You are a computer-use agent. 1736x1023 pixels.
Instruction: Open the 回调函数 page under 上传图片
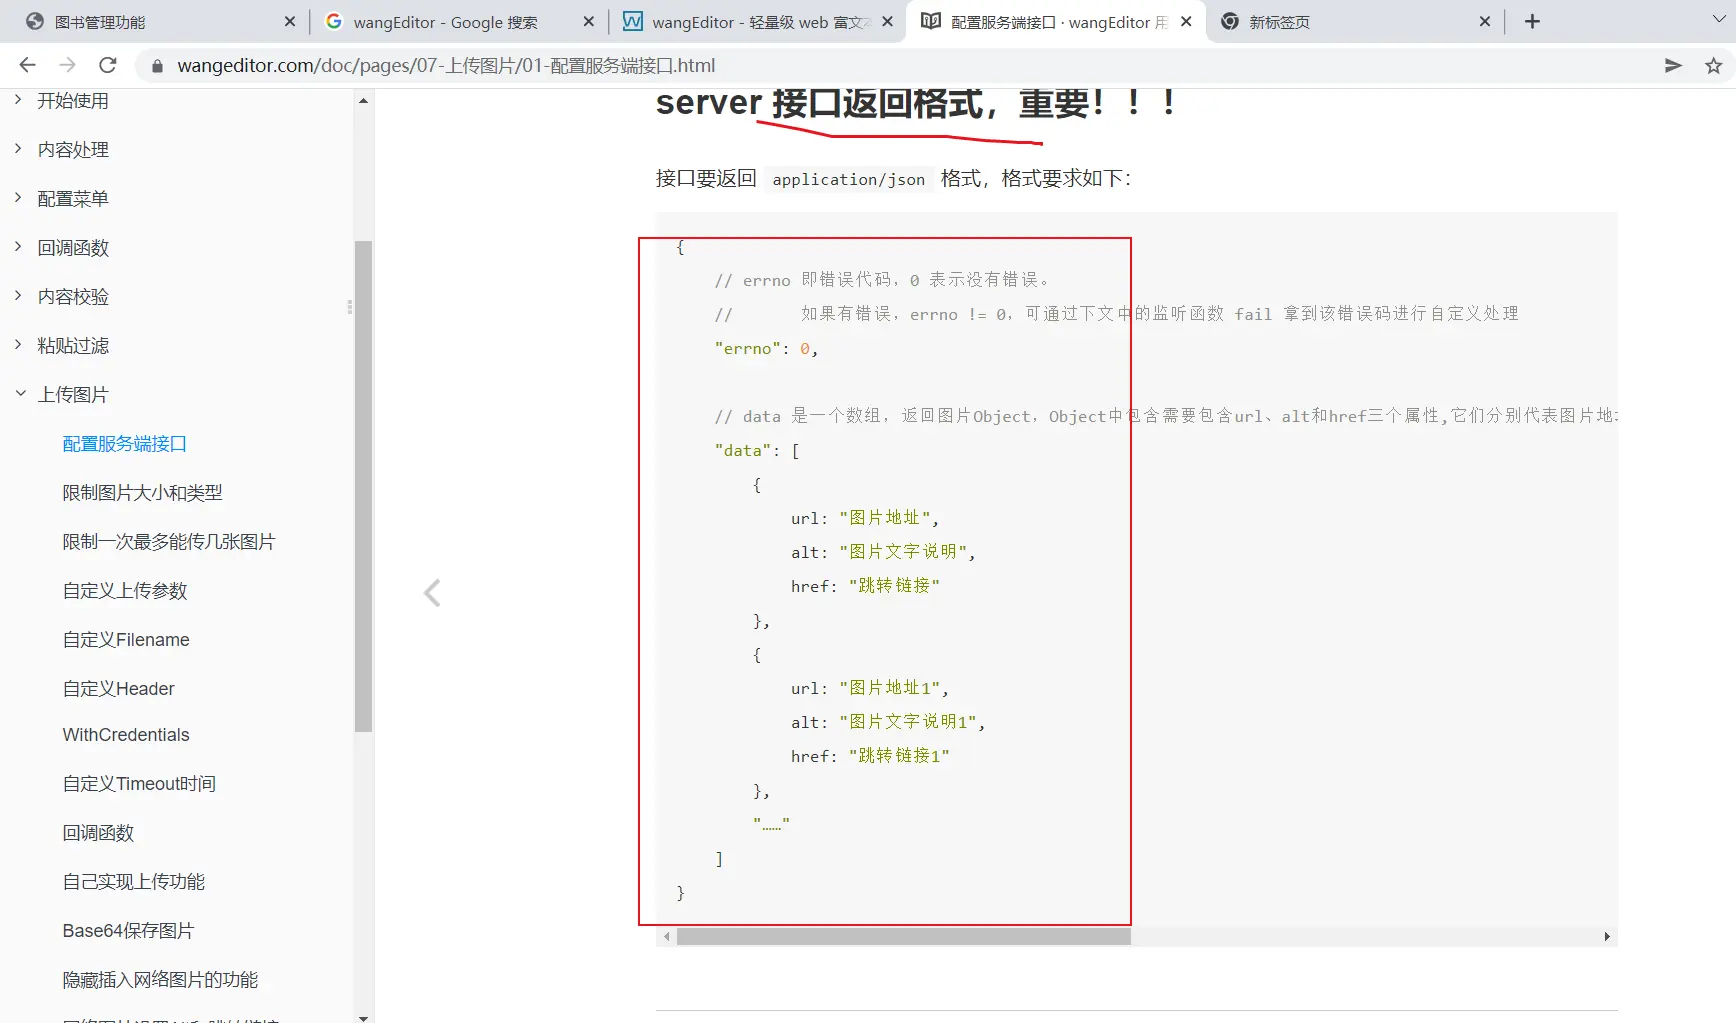(98, 833)
